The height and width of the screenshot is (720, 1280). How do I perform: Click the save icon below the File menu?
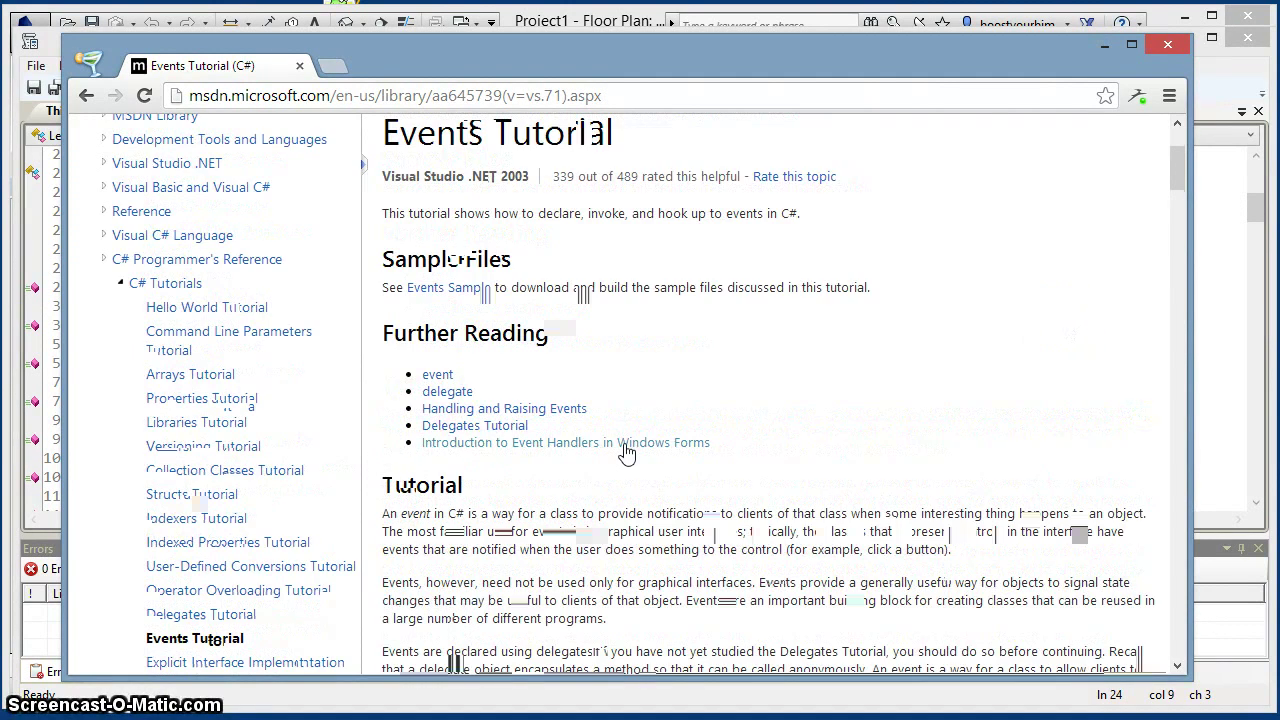click(x=34, y=88)
